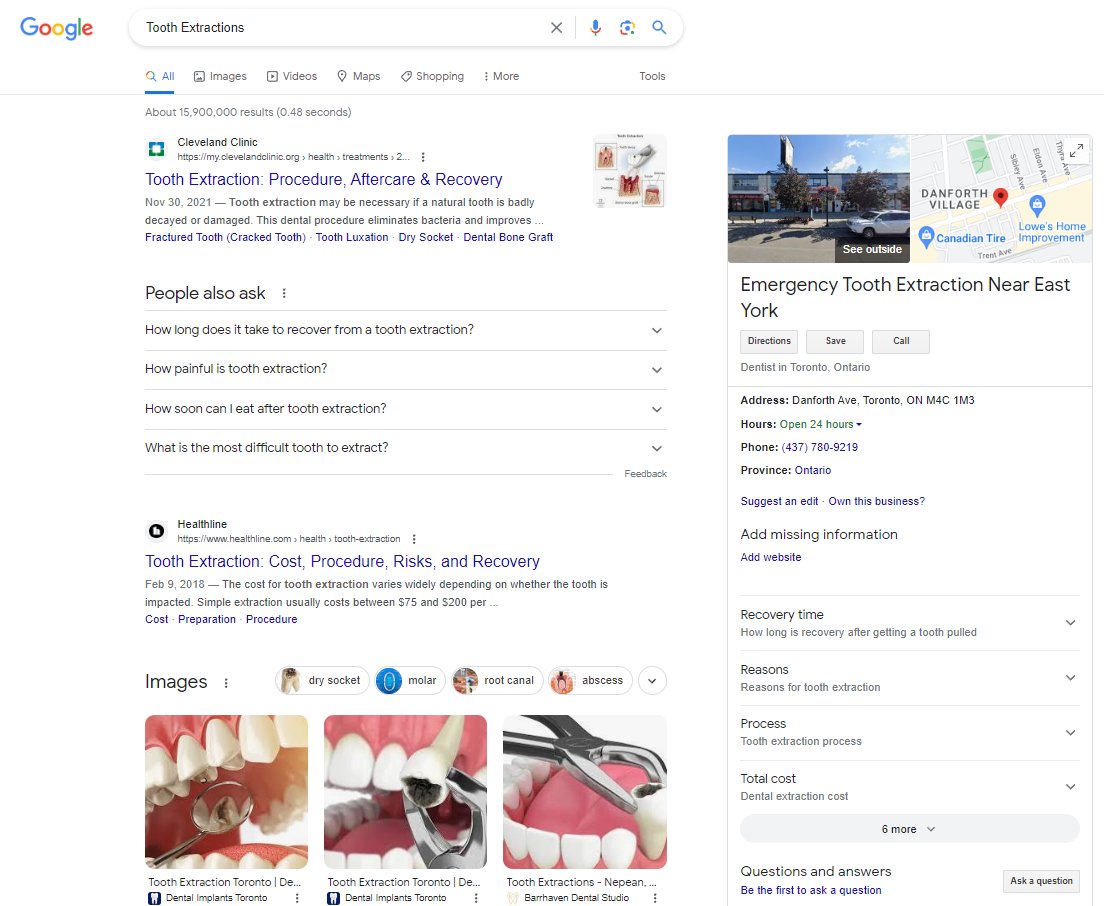Image resolution: width=1104 pixels, height=906 pixels.
Task: Filter images by 'molar' chip
Action: (410, 681)
